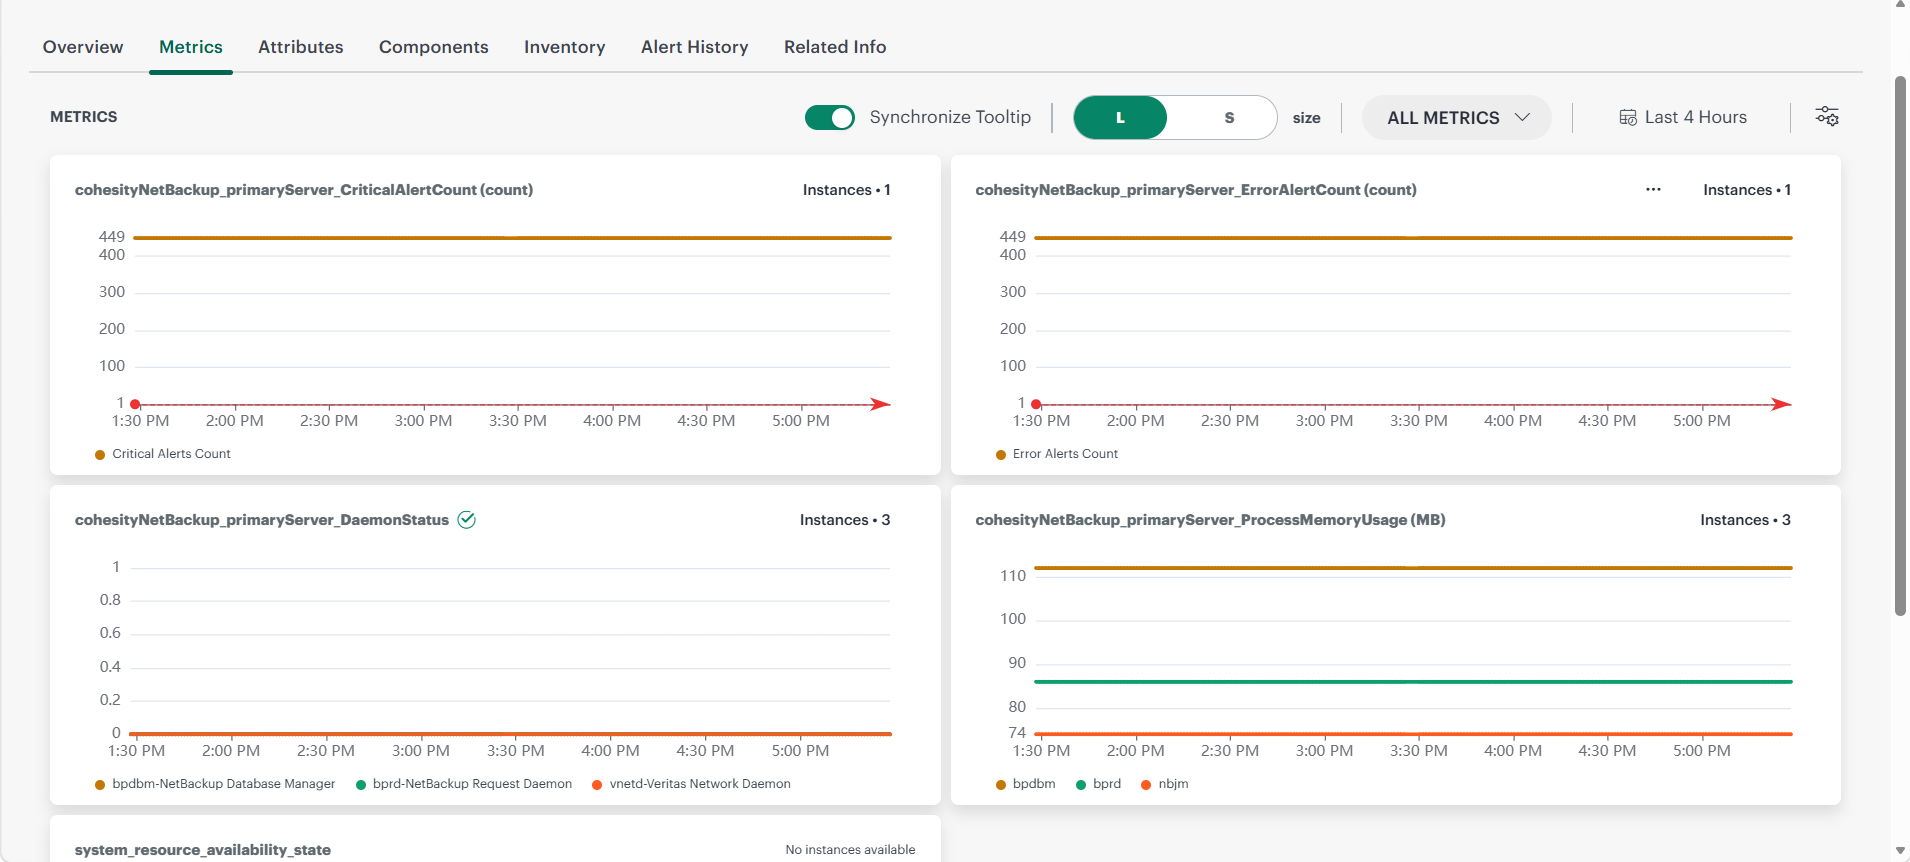Screen dimensions: 1910x862
Task: Click the red start dot on CriticalAlertCount chart
Action: tap(135, 405)
